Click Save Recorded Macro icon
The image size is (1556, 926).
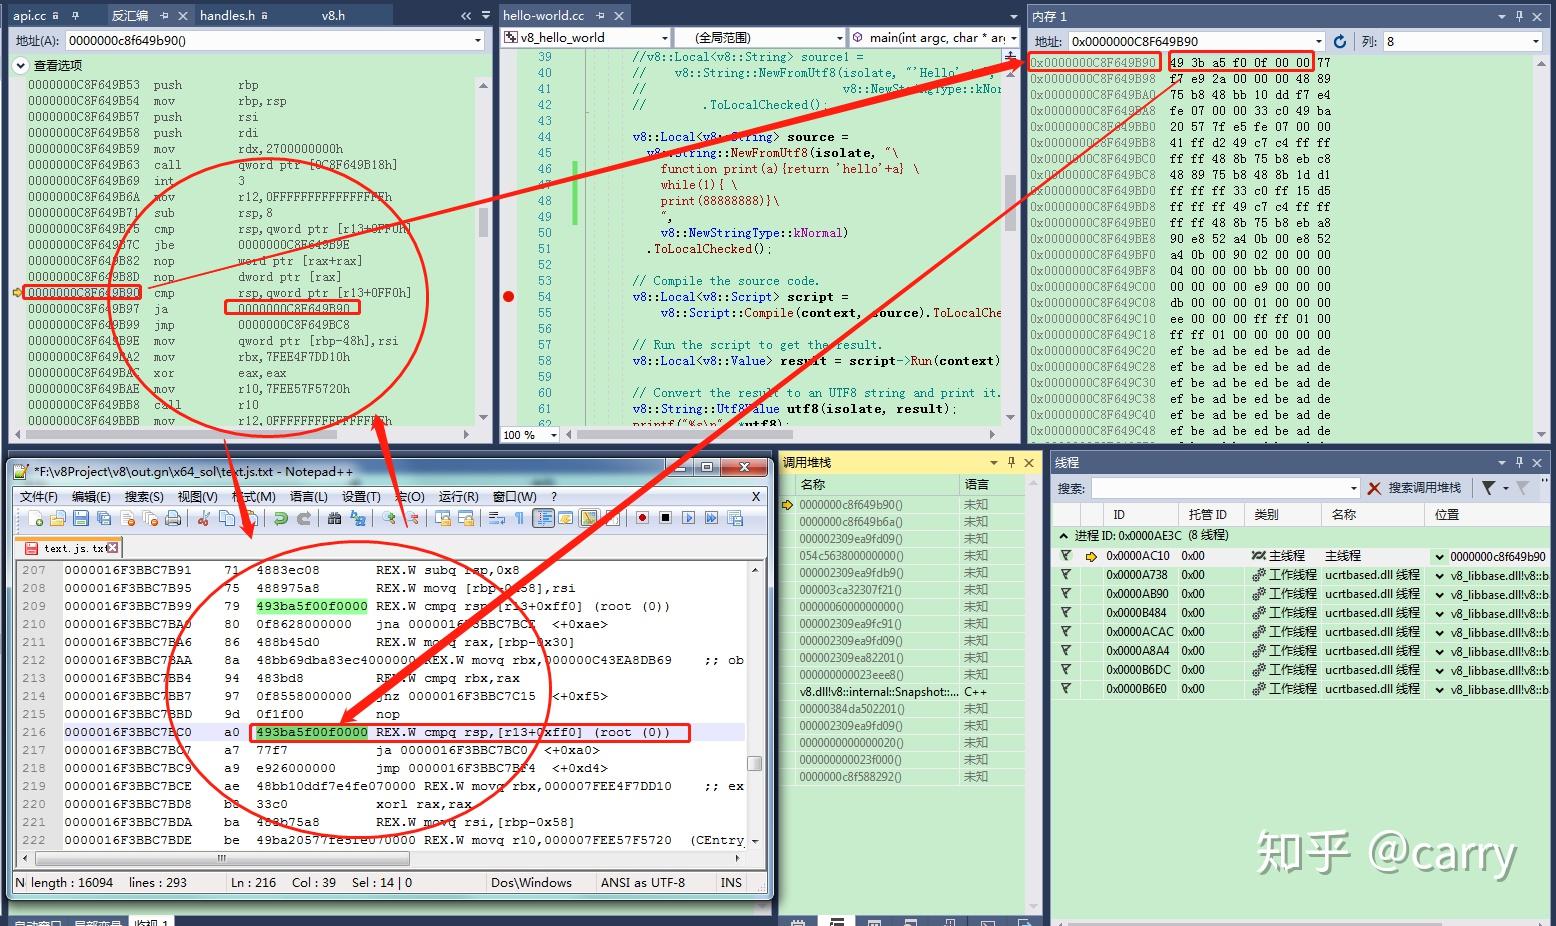pyautogui.click(x=735, y=518)
